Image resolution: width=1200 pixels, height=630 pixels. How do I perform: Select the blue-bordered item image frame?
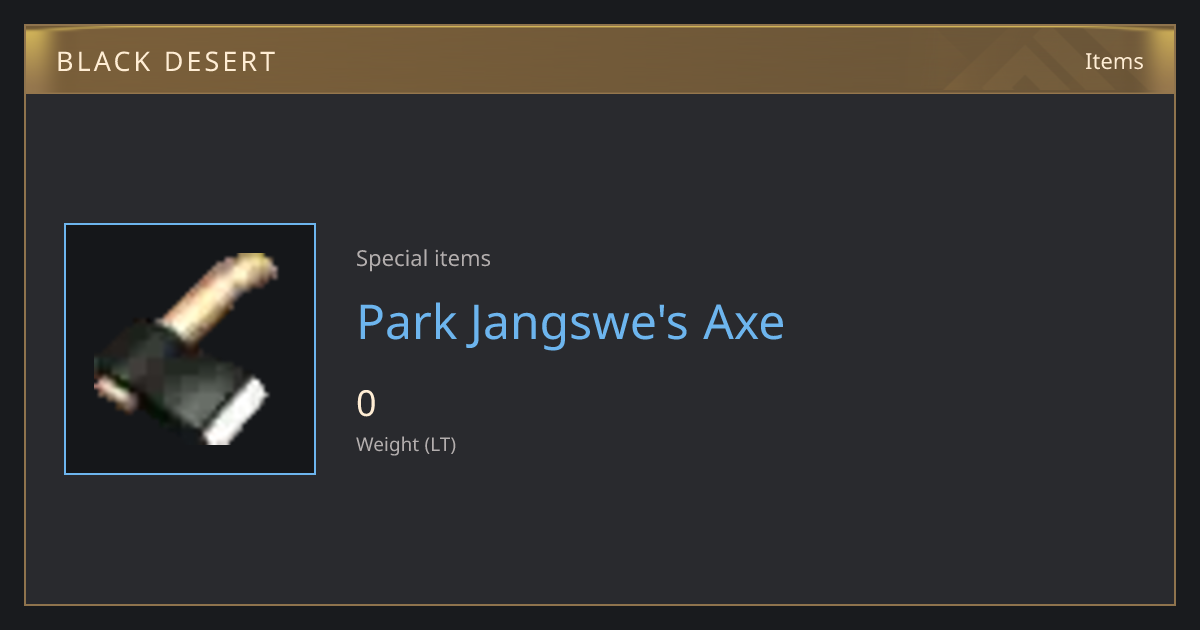[190, 349]
